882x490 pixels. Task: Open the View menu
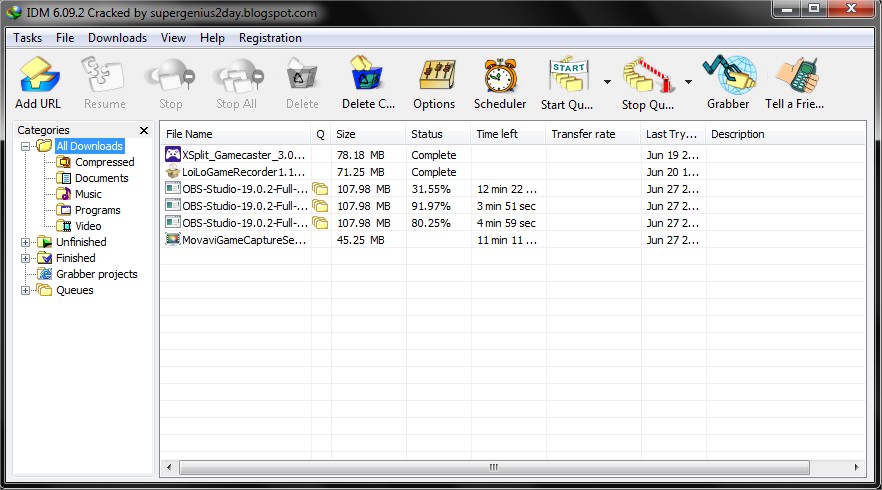[173, 38]
